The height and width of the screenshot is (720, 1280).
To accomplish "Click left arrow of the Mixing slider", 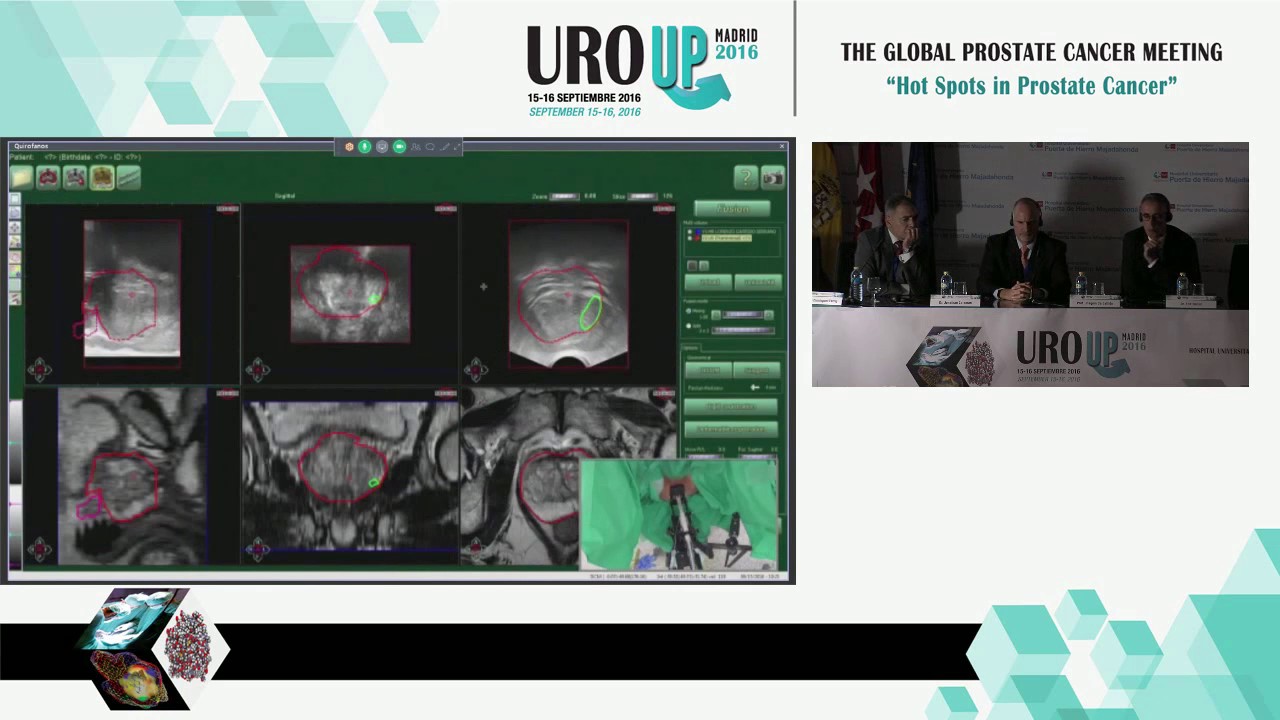I will (x=716, y=315).
